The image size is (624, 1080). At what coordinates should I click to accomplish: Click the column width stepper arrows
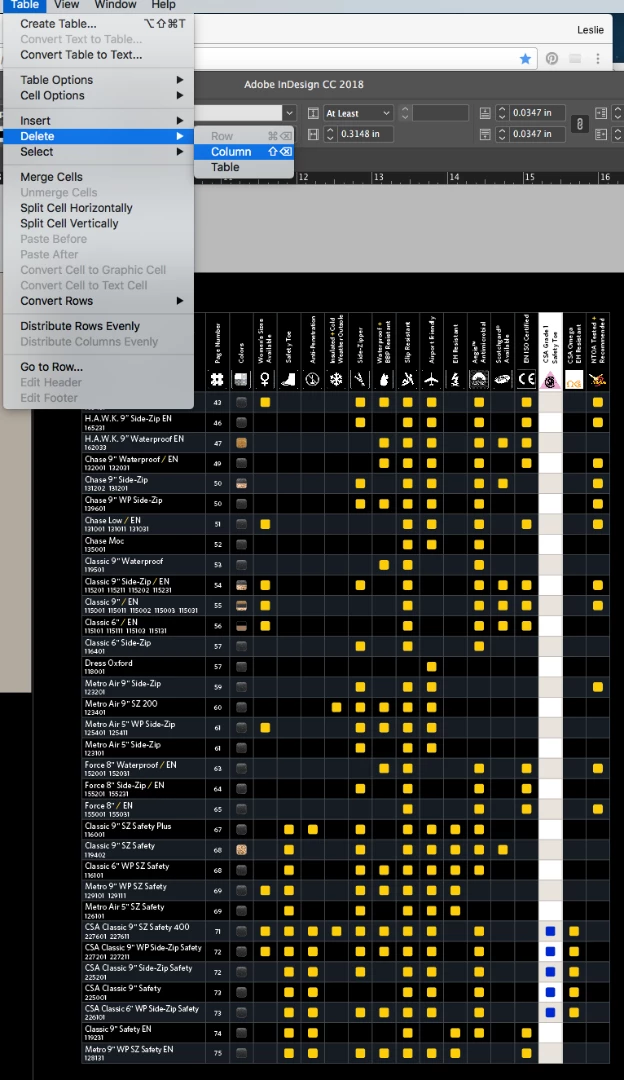(x=330, y=134)
